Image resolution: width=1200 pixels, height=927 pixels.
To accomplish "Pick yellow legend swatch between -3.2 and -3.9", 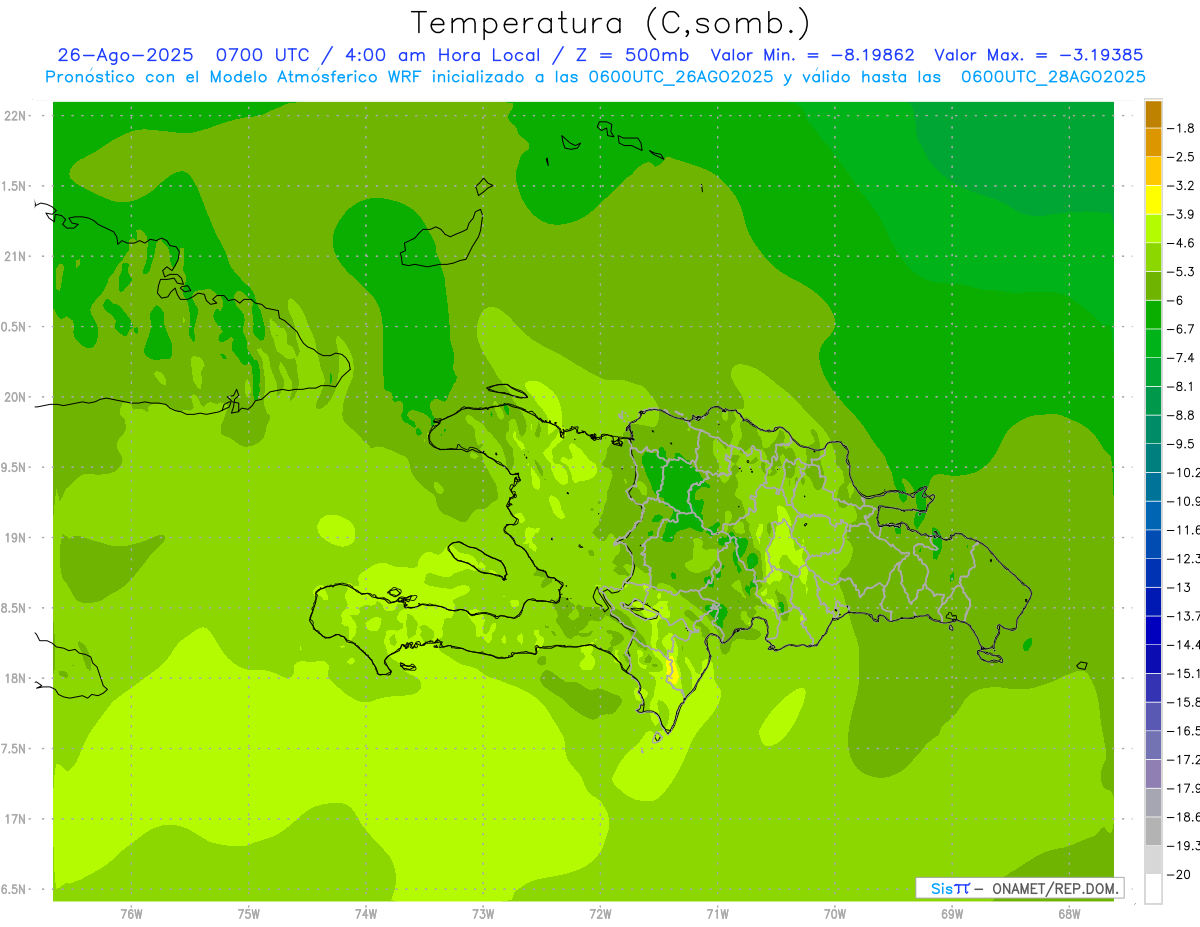I will pyautogui.click(x=1153, y=200).
